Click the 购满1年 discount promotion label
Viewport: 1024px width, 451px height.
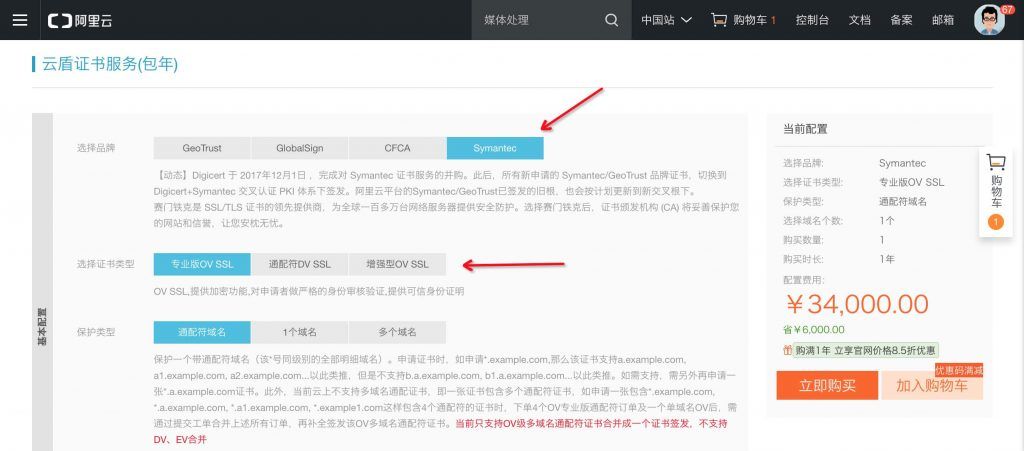(x=865, y=350)
